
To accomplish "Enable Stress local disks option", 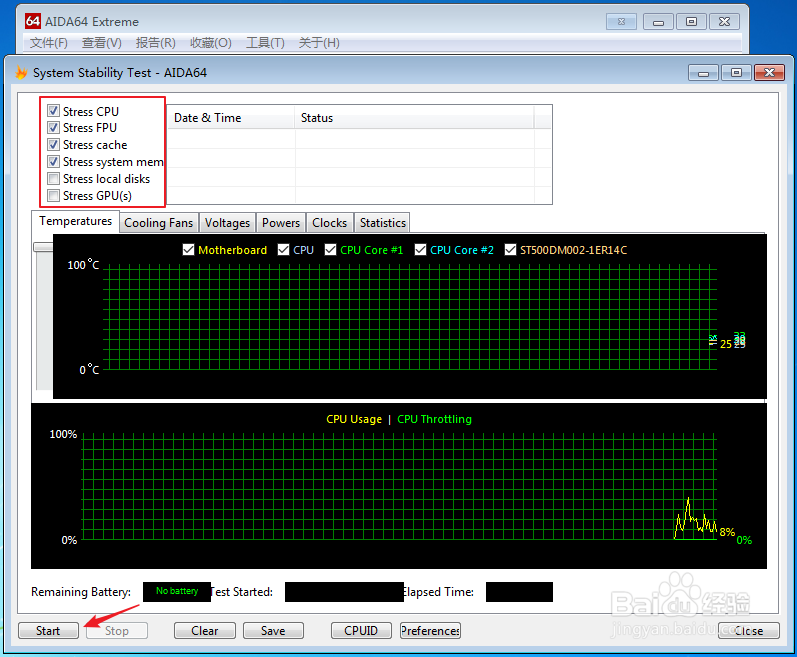I will [x=54, y=179].
